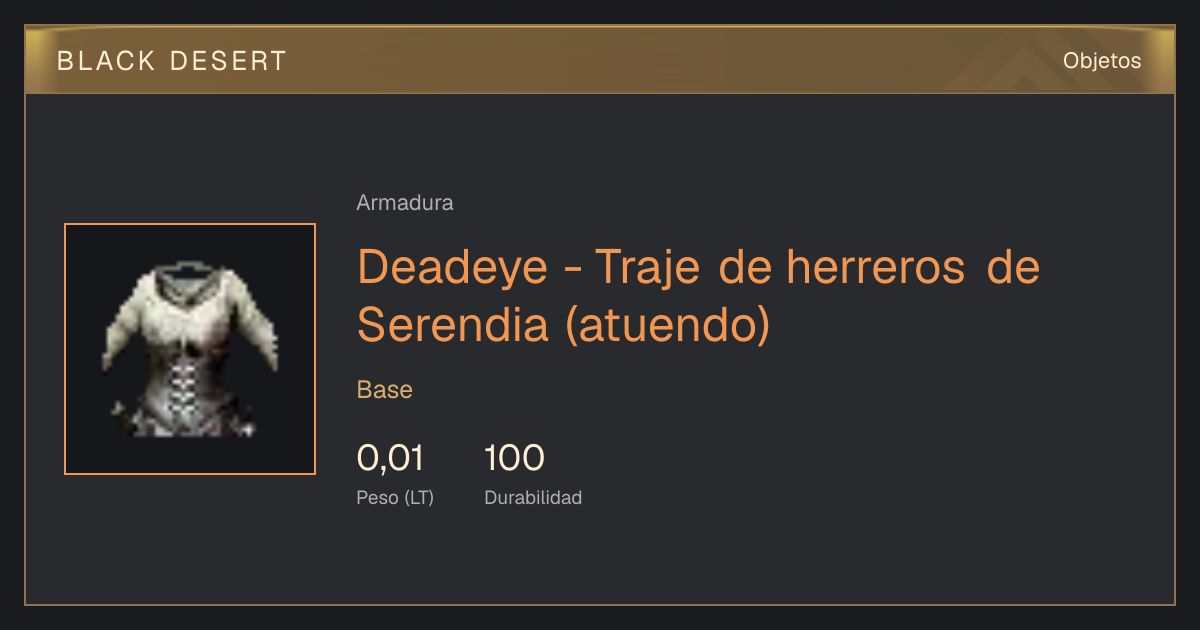Select the Serendia word on second title line

coord(453,324)
